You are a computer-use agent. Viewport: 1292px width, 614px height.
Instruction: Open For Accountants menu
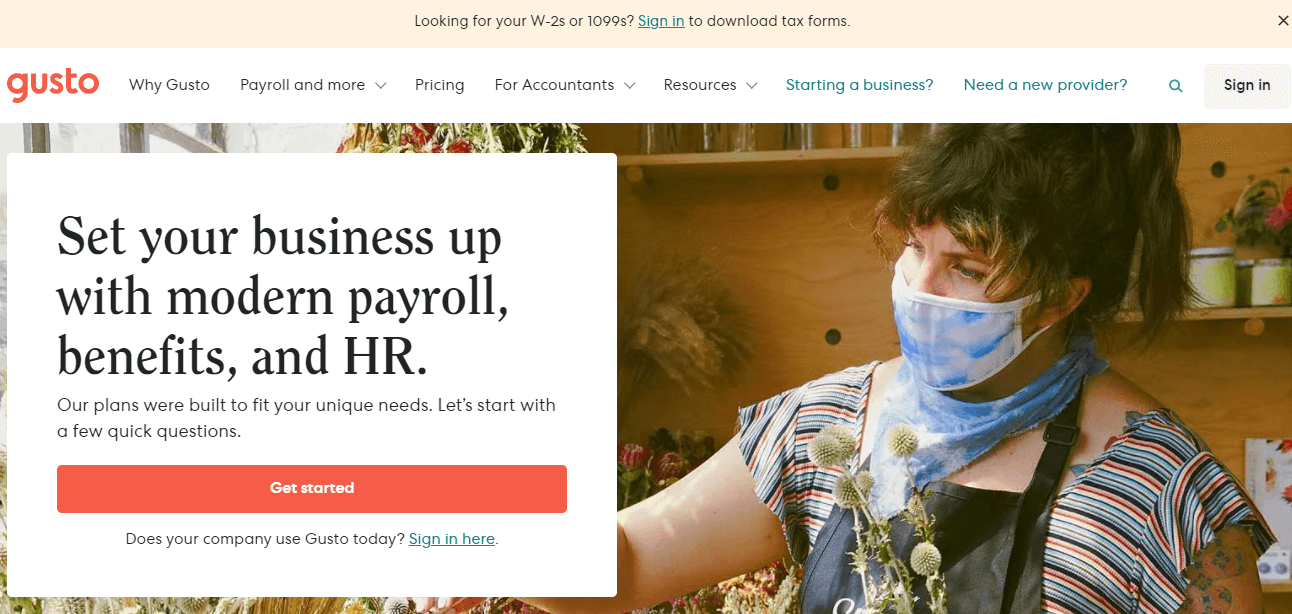[x=565, y=85]
